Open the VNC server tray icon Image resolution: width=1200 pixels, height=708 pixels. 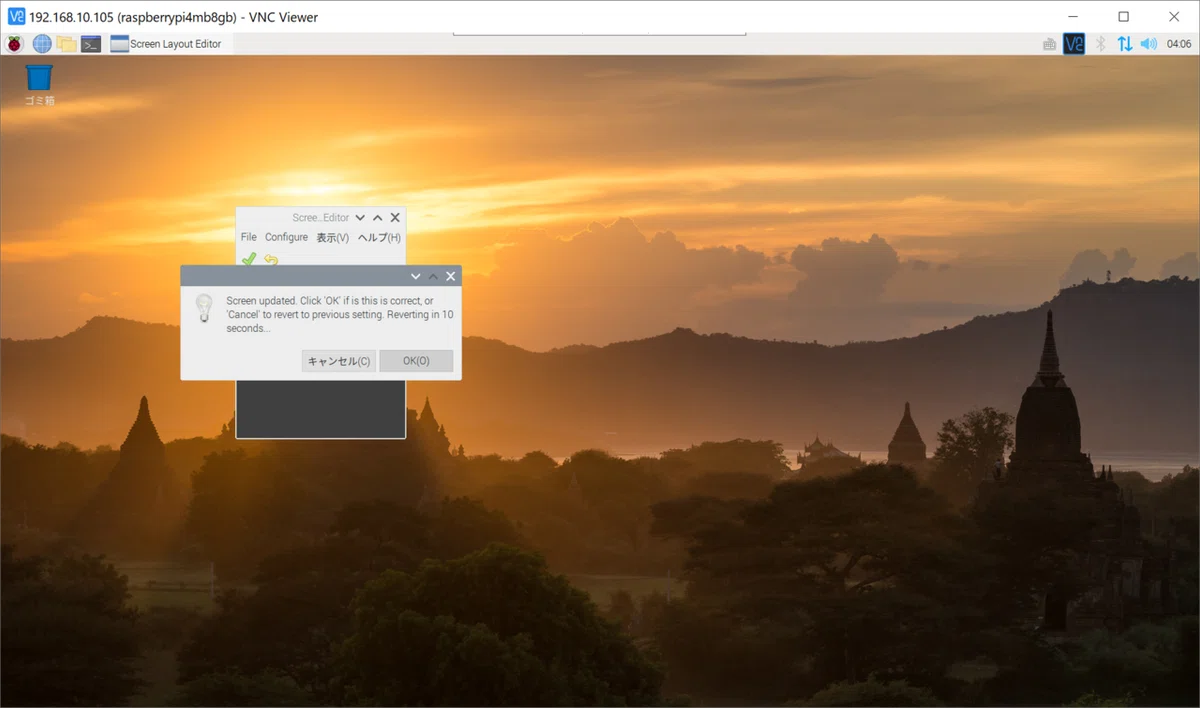coord(1074,44)
